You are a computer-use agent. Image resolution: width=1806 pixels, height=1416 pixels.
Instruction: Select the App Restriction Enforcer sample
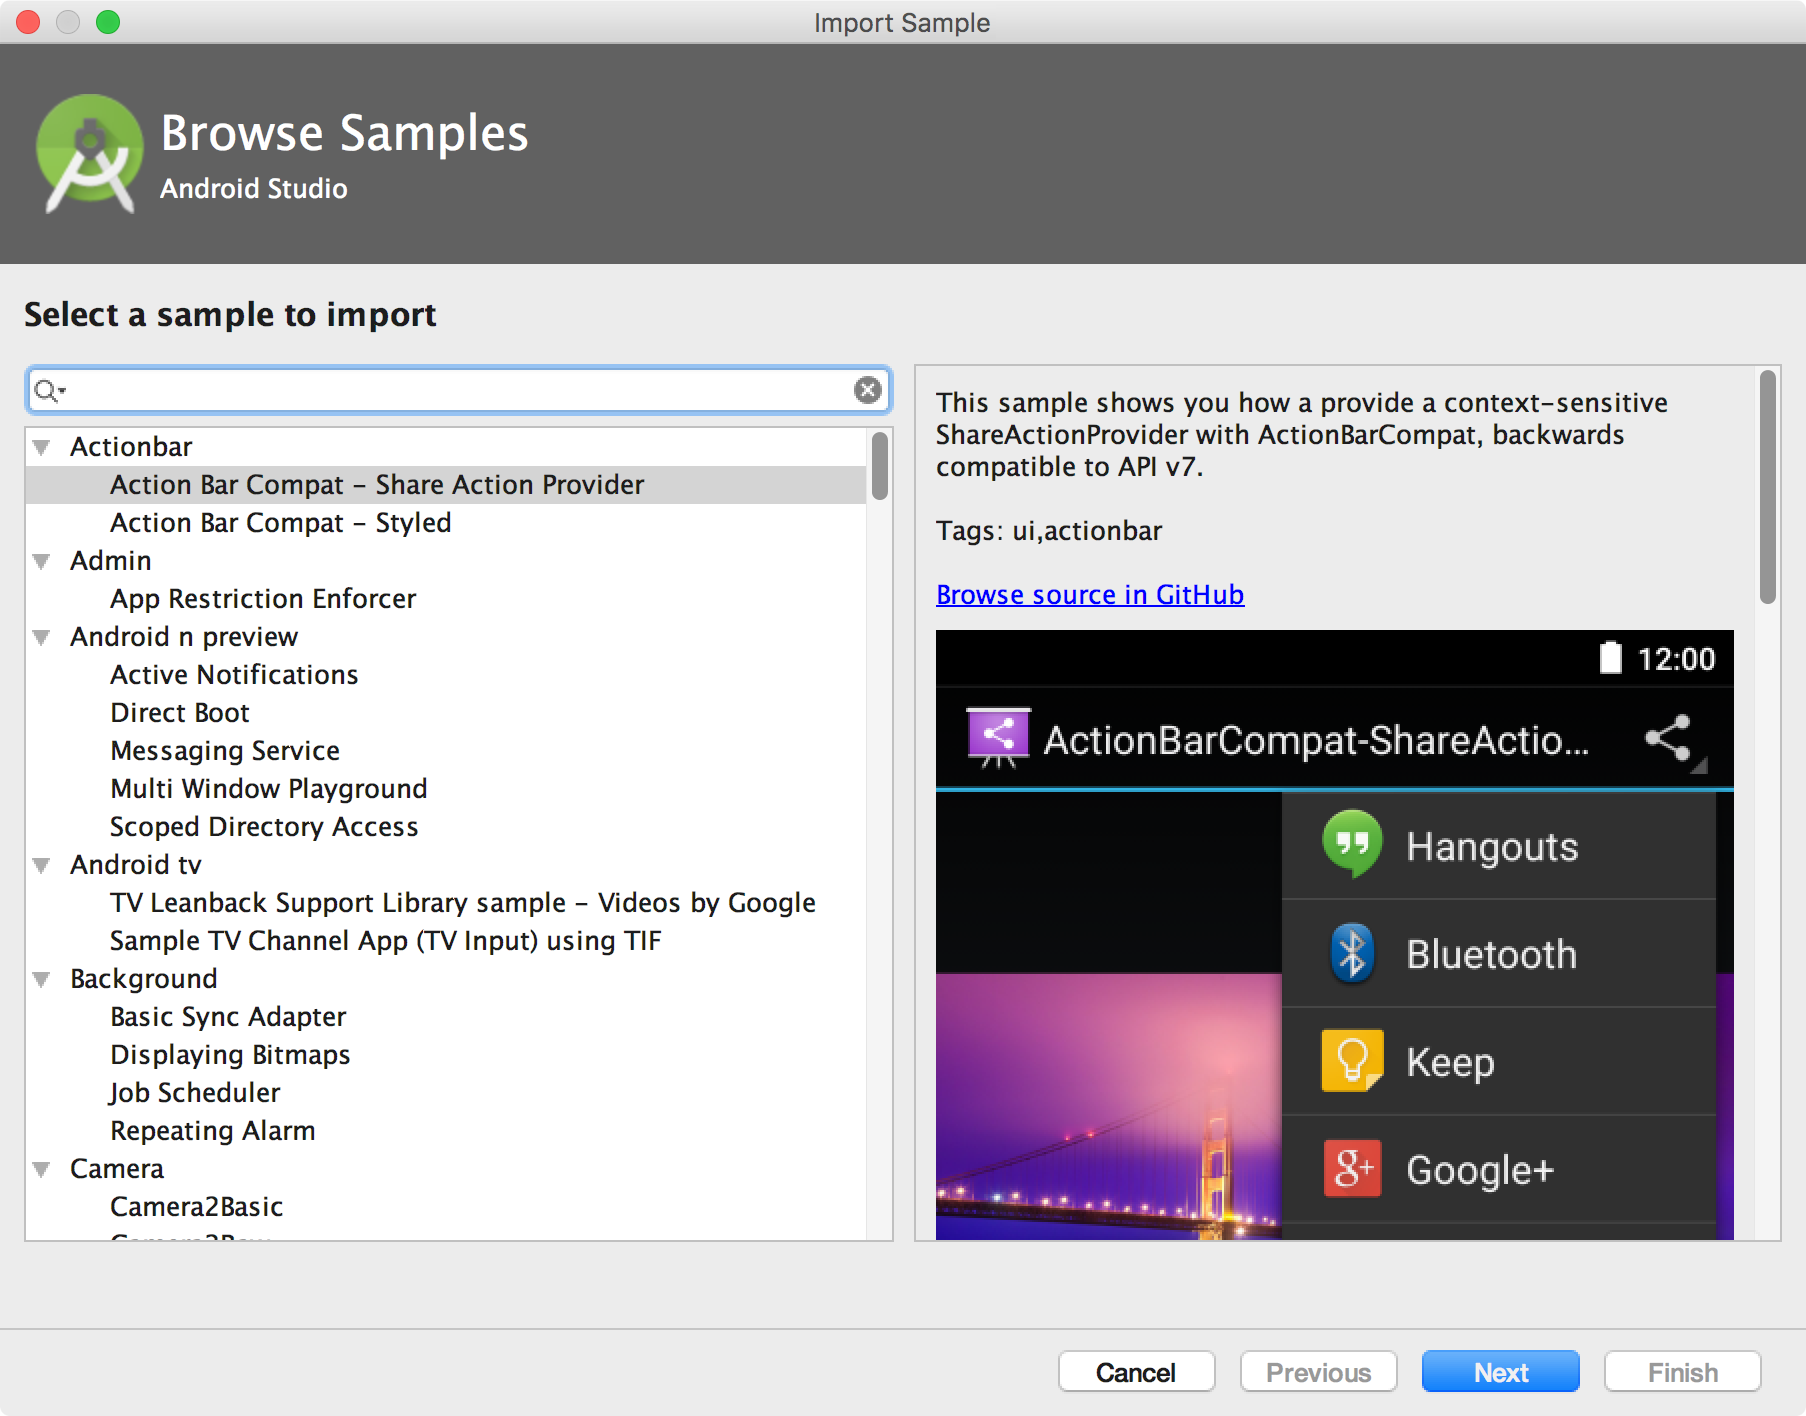pyautogui.click(x=263, y=599)
